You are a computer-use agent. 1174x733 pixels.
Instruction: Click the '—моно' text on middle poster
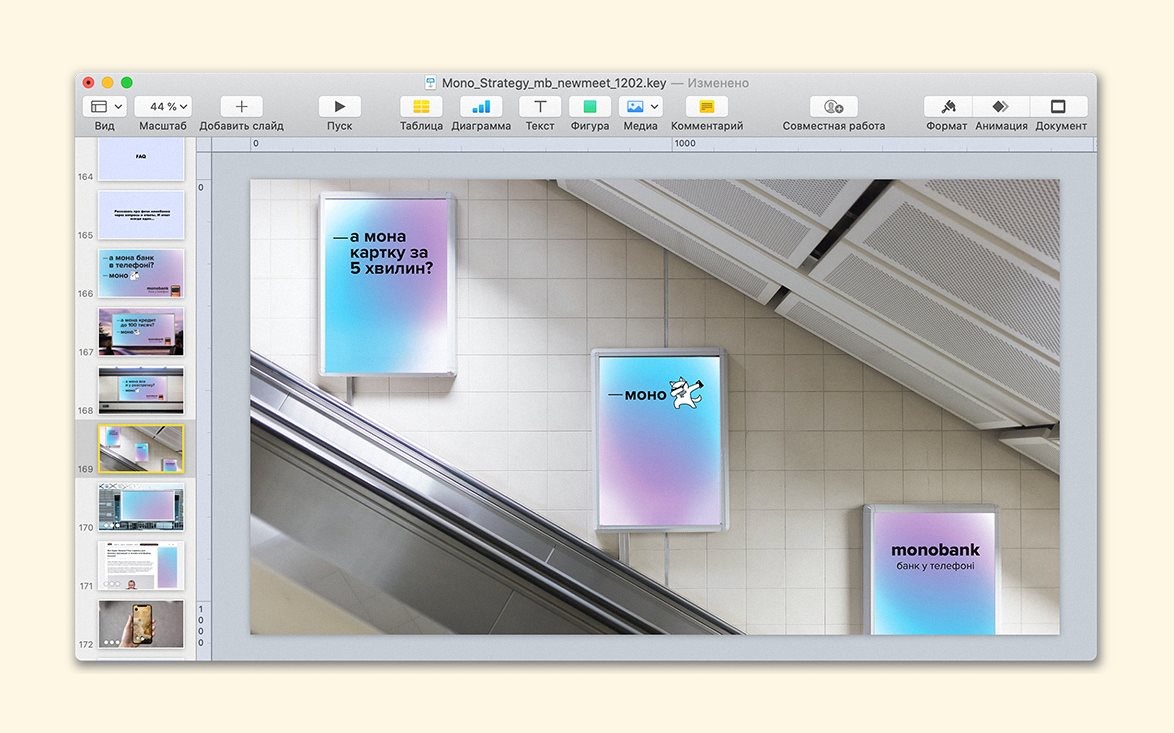[637, 395]
